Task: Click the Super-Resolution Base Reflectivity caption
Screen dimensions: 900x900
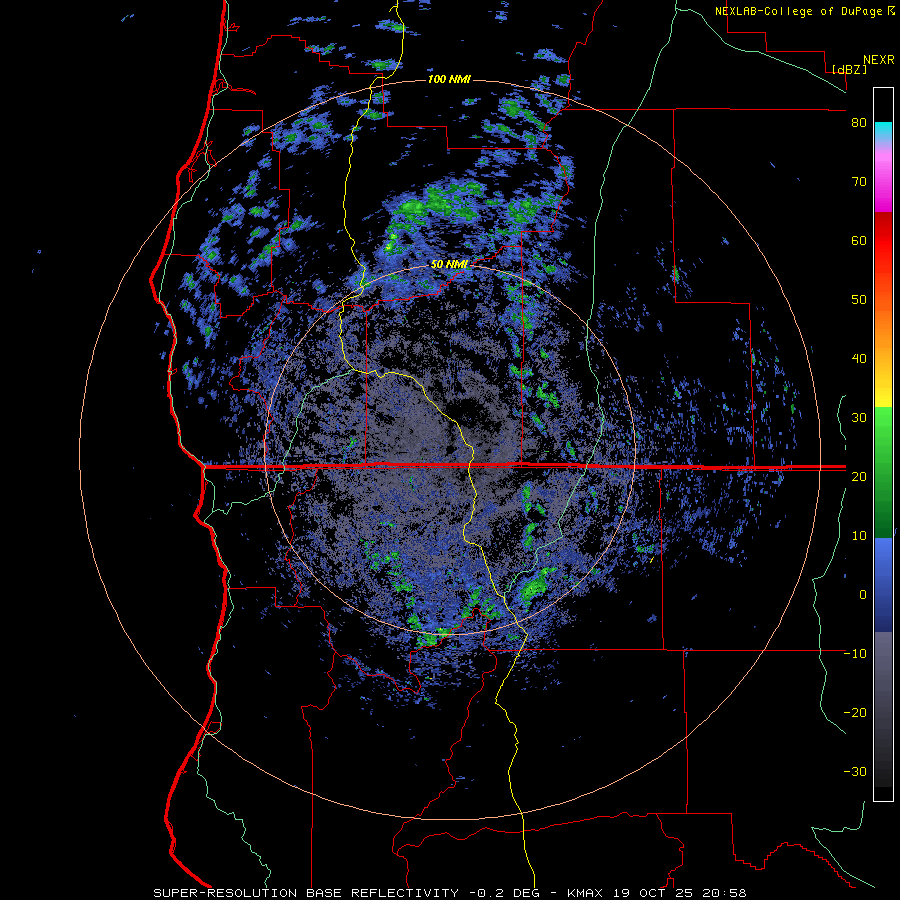Action: coord(449,893)
